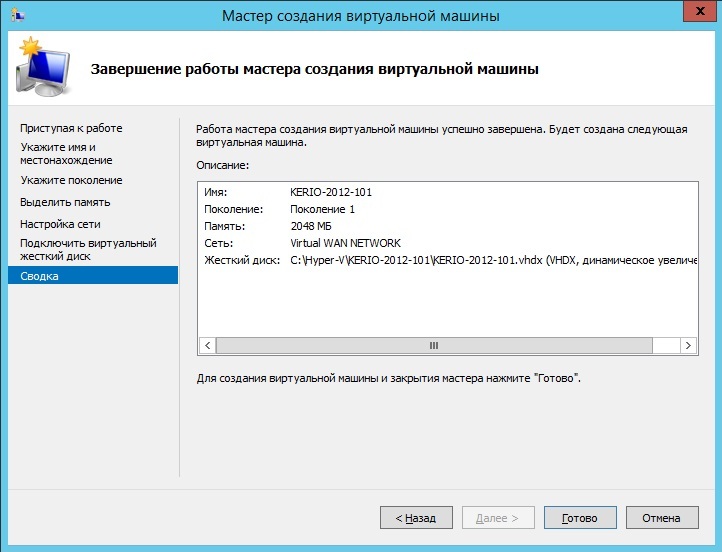This screenshot has width=722, height=552.
Task: Click the 'Готово' button to finish
Action: coord(579,518)
